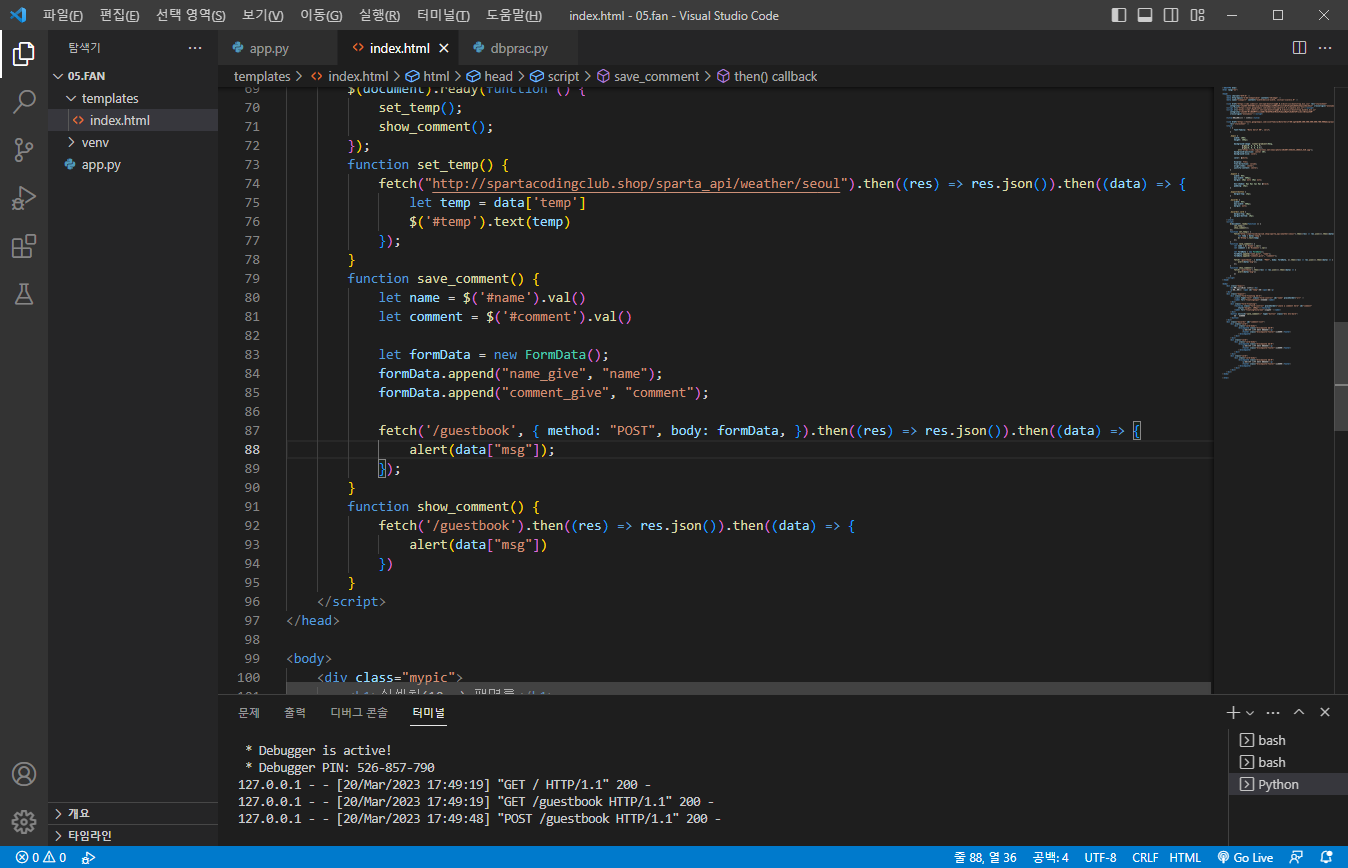Create a new terminal with the plus icon
This screenshot has height=868, width=1348.
pos(1233,712)
